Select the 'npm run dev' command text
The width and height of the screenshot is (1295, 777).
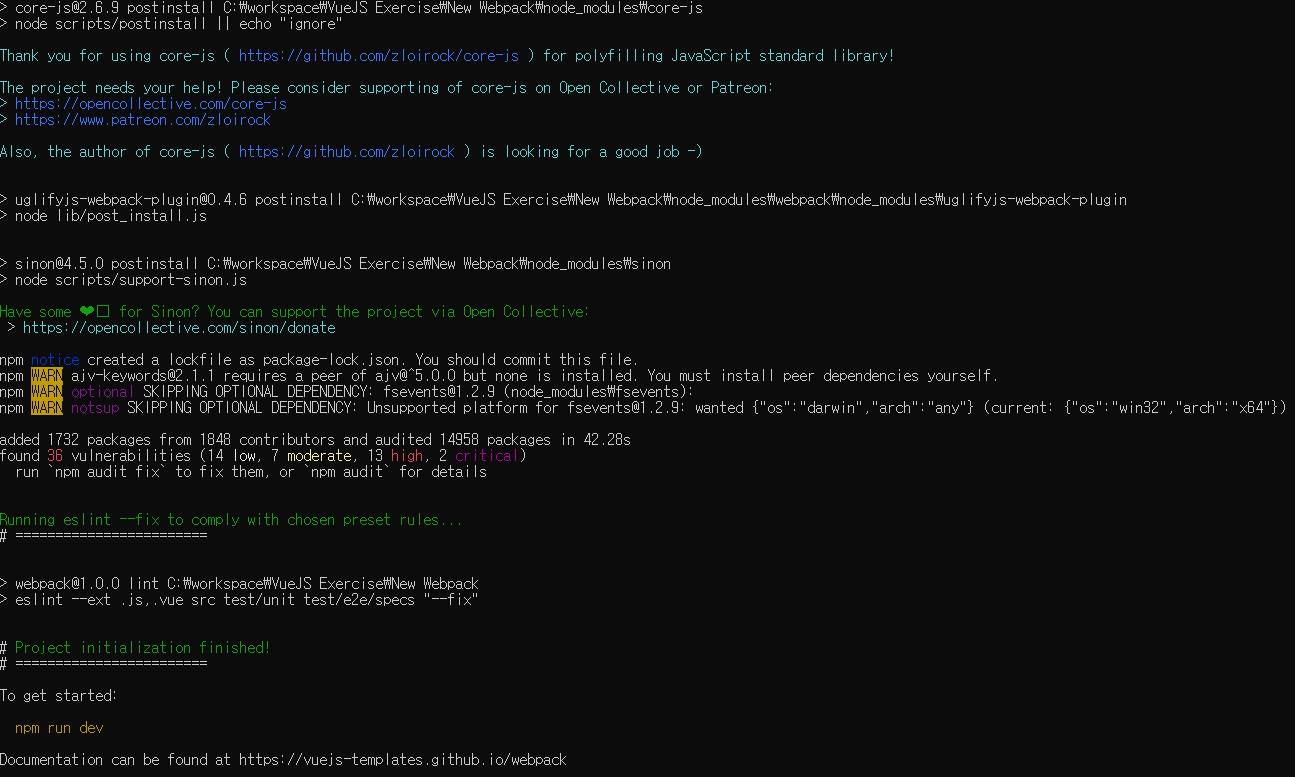pos(59,728)
